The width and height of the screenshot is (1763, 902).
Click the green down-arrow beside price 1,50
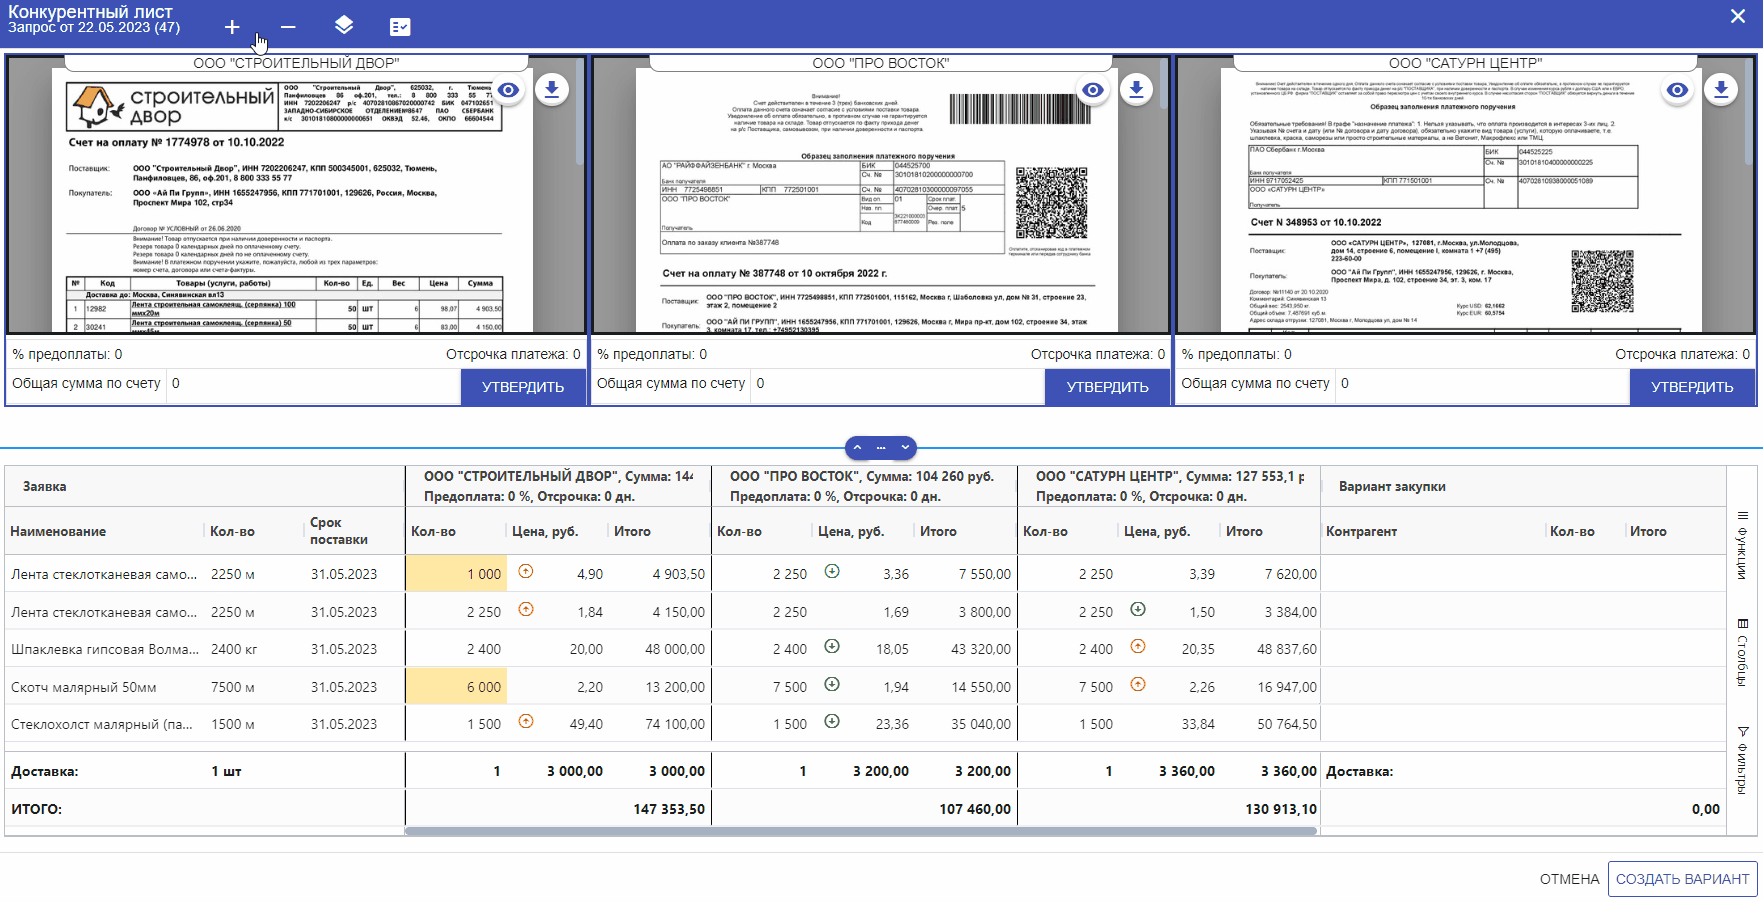[1138, 609]
